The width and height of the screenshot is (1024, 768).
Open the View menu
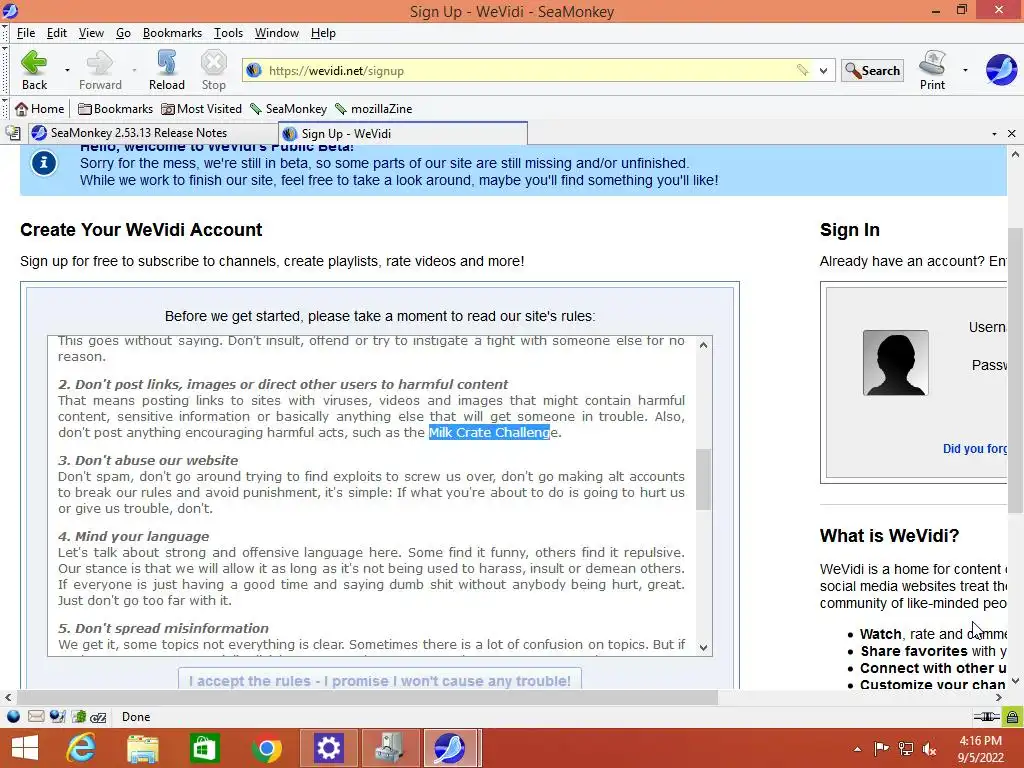(91, 33)
